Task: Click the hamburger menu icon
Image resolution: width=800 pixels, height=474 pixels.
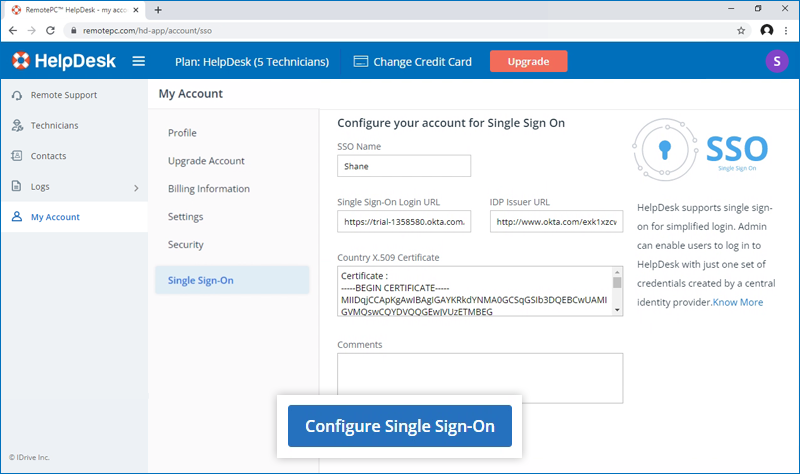Action: point(138,62)
